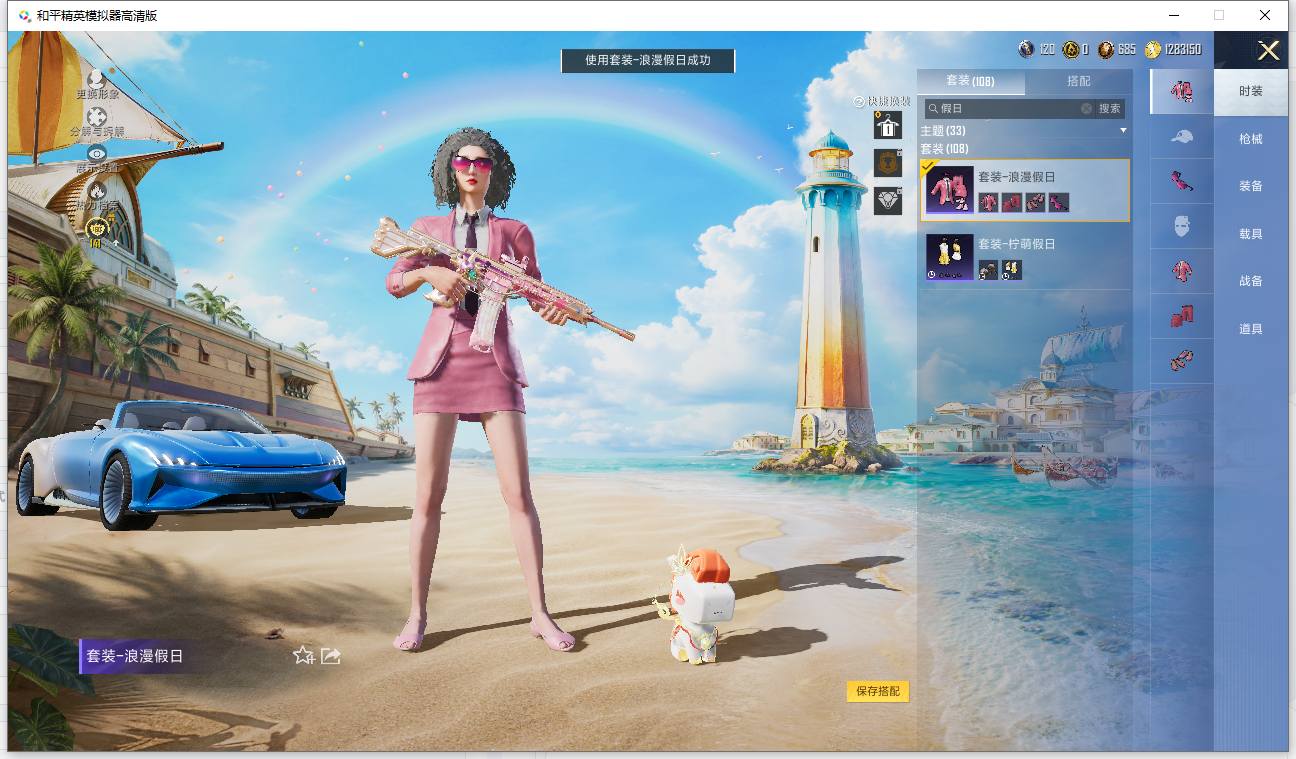Select the cap headwear category icon
The image size is (1296, 759).
[x=1182, y=136]
